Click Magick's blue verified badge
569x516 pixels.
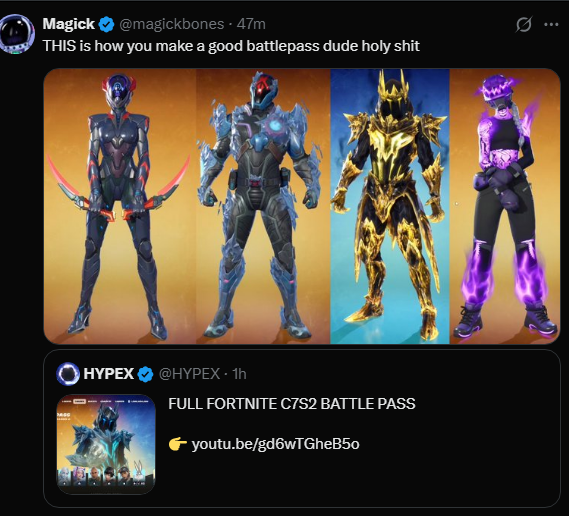[x=107, y=24]
